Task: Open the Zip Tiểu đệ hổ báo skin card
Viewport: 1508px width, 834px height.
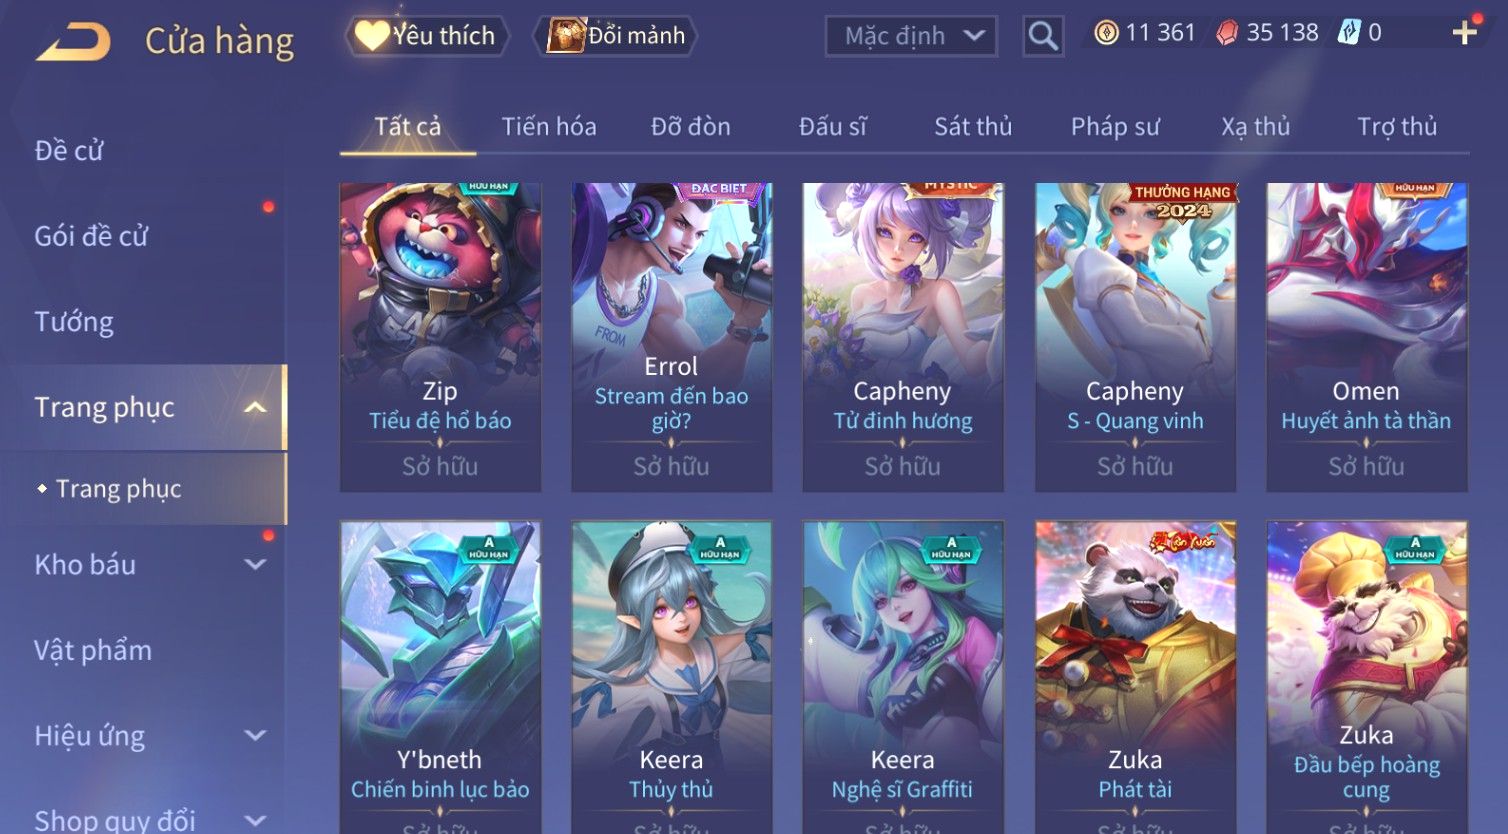Action: click(440, 337)
